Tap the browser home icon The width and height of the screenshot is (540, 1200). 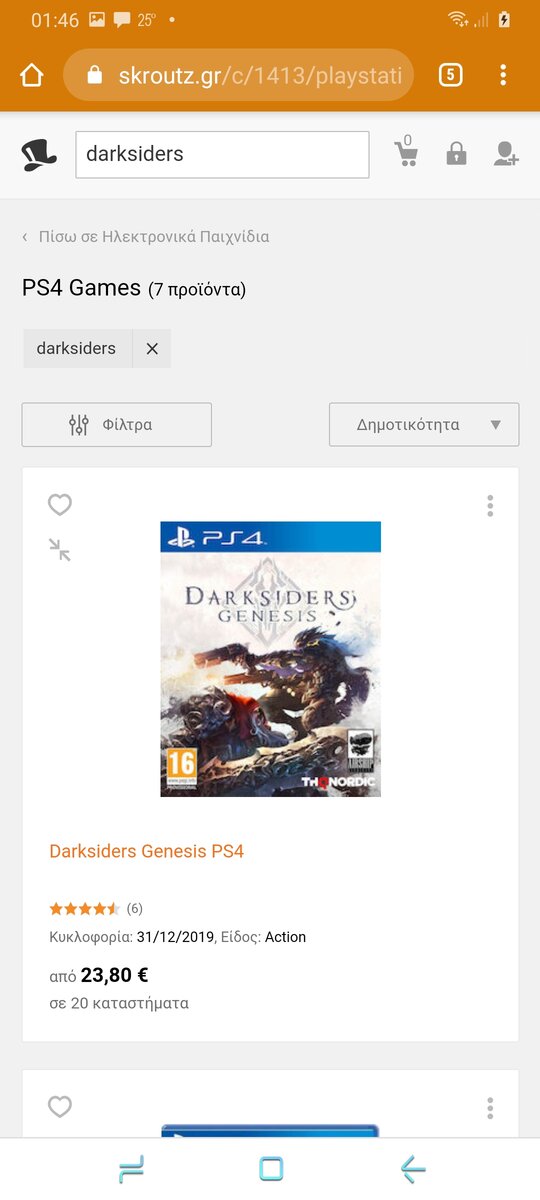[32, 76]
